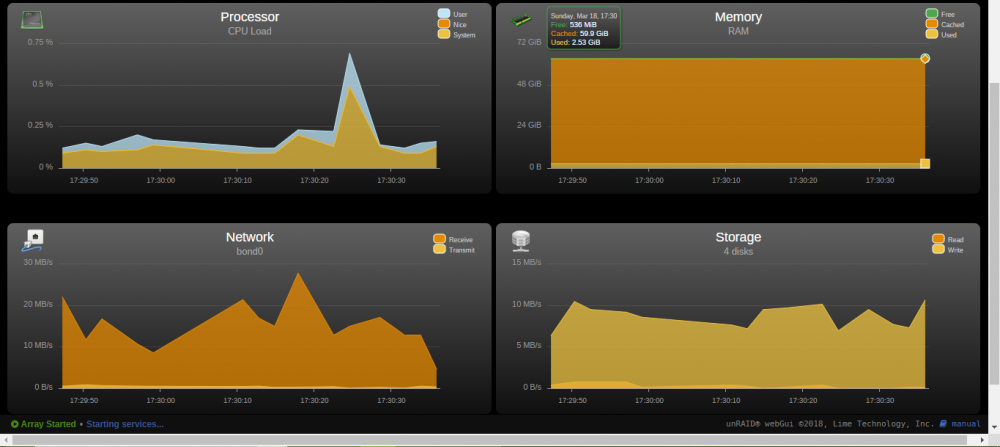The image size is (1000, 447).
Task: Click the scroll left arrow of horizontal scrollbar
Action: pos(6,440)
